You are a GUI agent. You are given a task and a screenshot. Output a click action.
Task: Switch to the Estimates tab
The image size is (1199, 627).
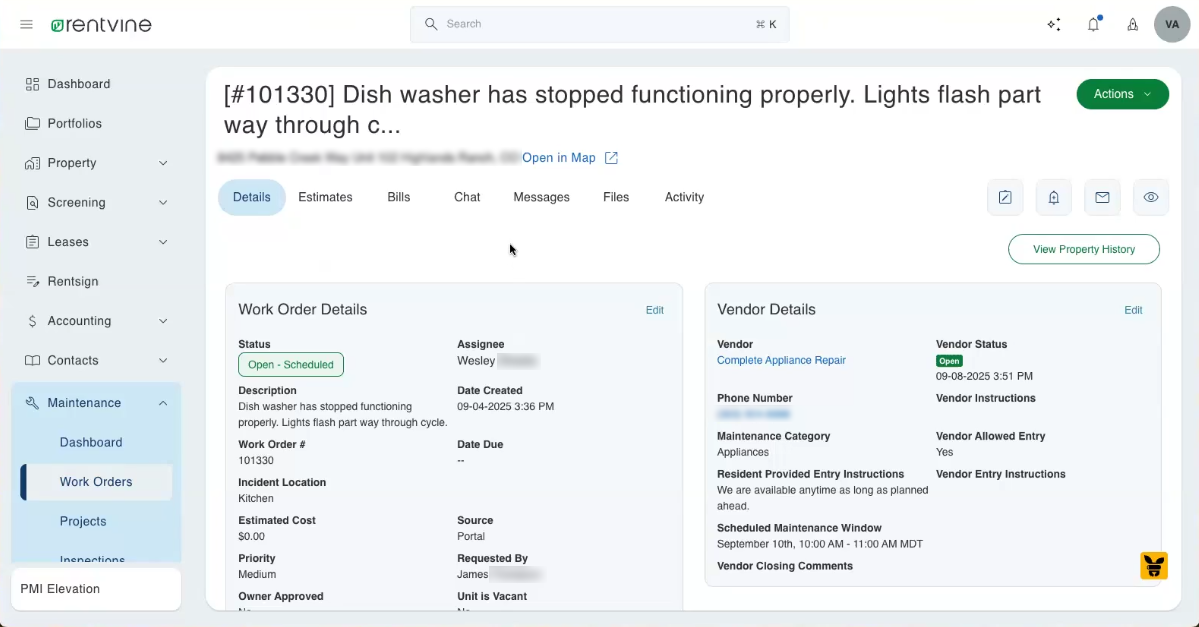[325, 197]
